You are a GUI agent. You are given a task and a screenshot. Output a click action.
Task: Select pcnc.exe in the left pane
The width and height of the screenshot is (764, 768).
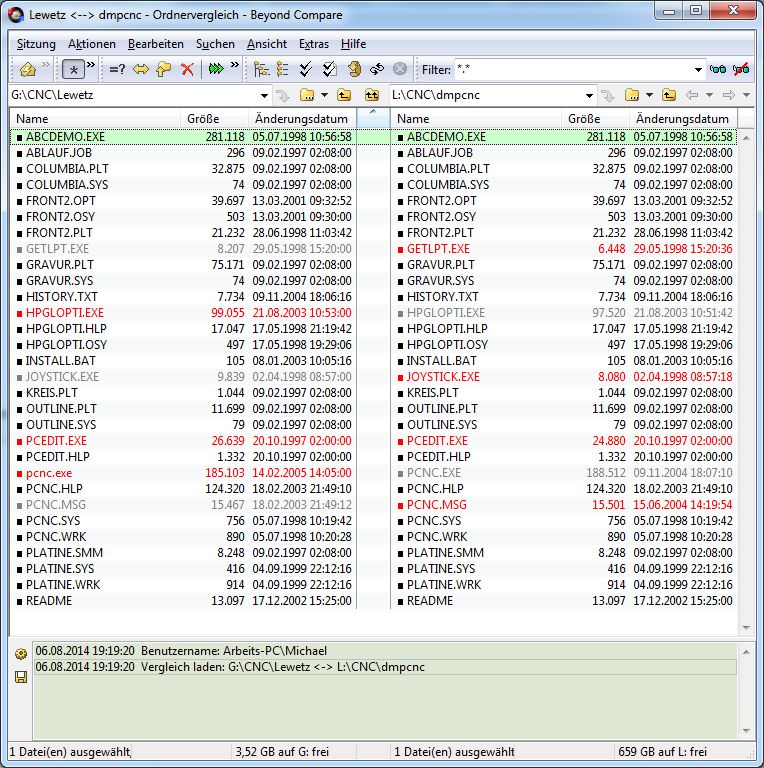(x=183, y=473)
